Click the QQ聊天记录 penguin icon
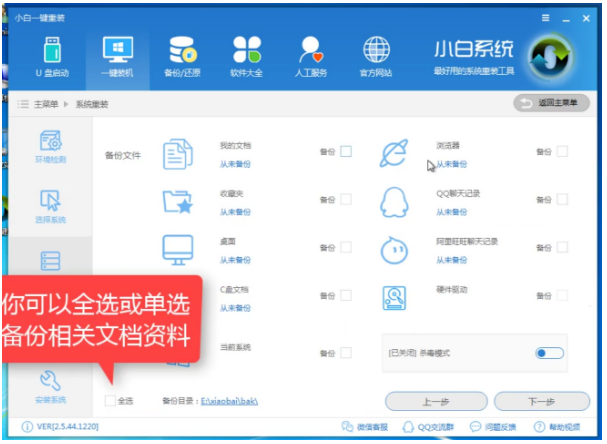 tap(394, 202)
